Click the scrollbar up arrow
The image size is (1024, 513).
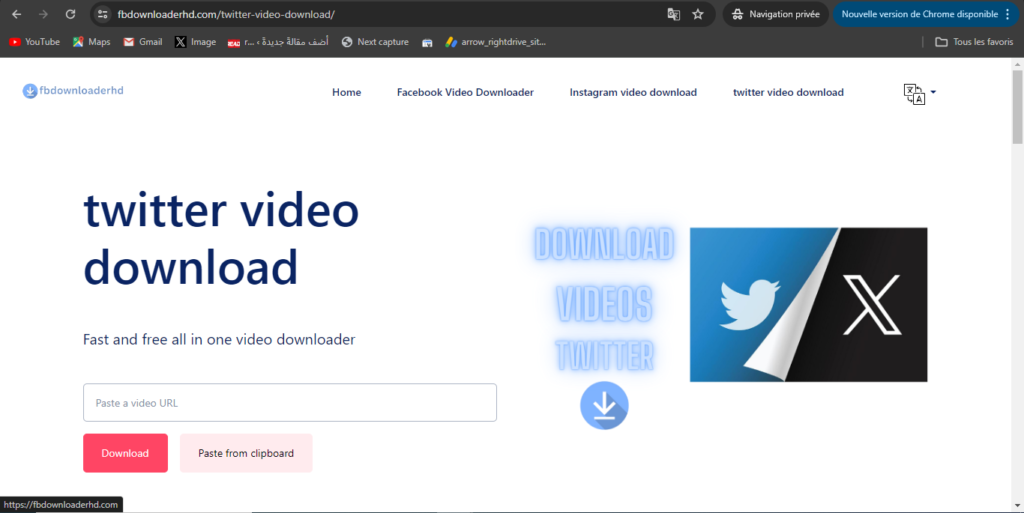point(1017,64)
